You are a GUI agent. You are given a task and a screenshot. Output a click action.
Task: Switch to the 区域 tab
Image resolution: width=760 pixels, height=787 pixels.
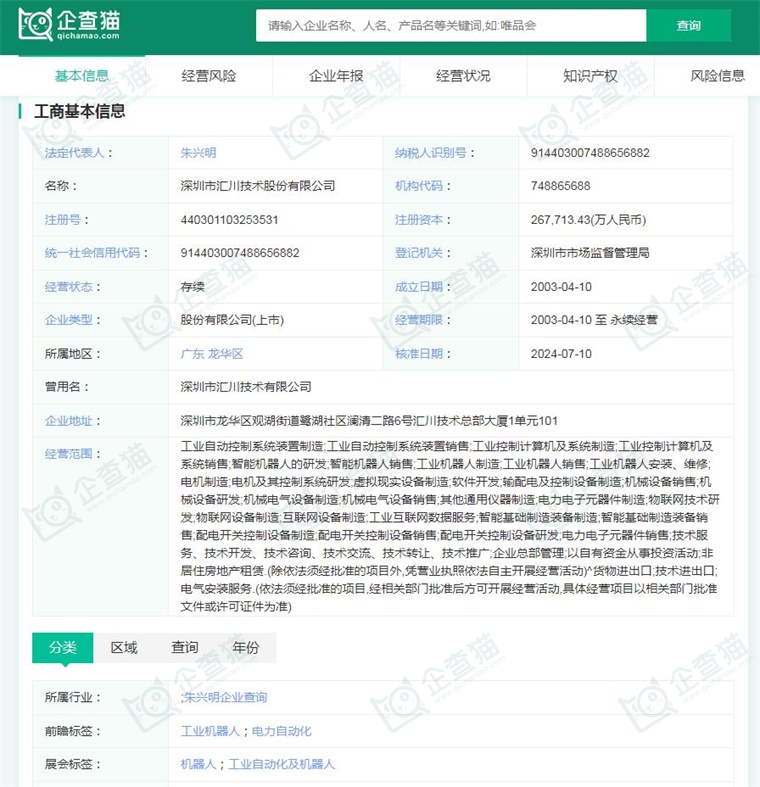(x=124, y=648)
